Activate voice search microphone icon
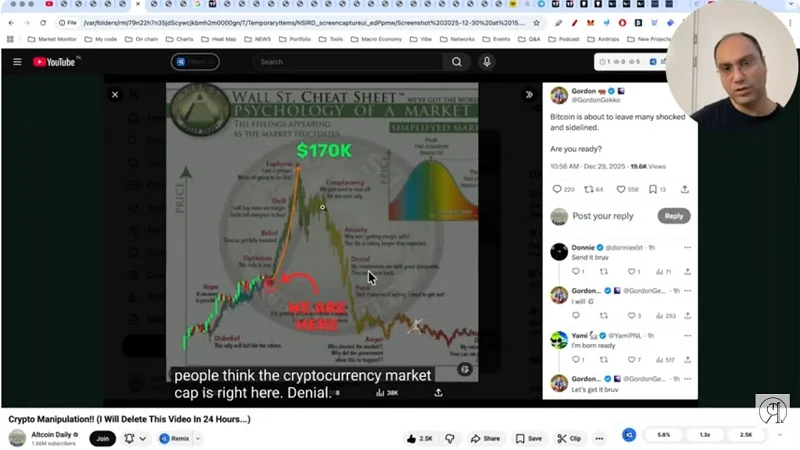Image resolution: width=800 pixels, height=450 pixels. (487, 62)
